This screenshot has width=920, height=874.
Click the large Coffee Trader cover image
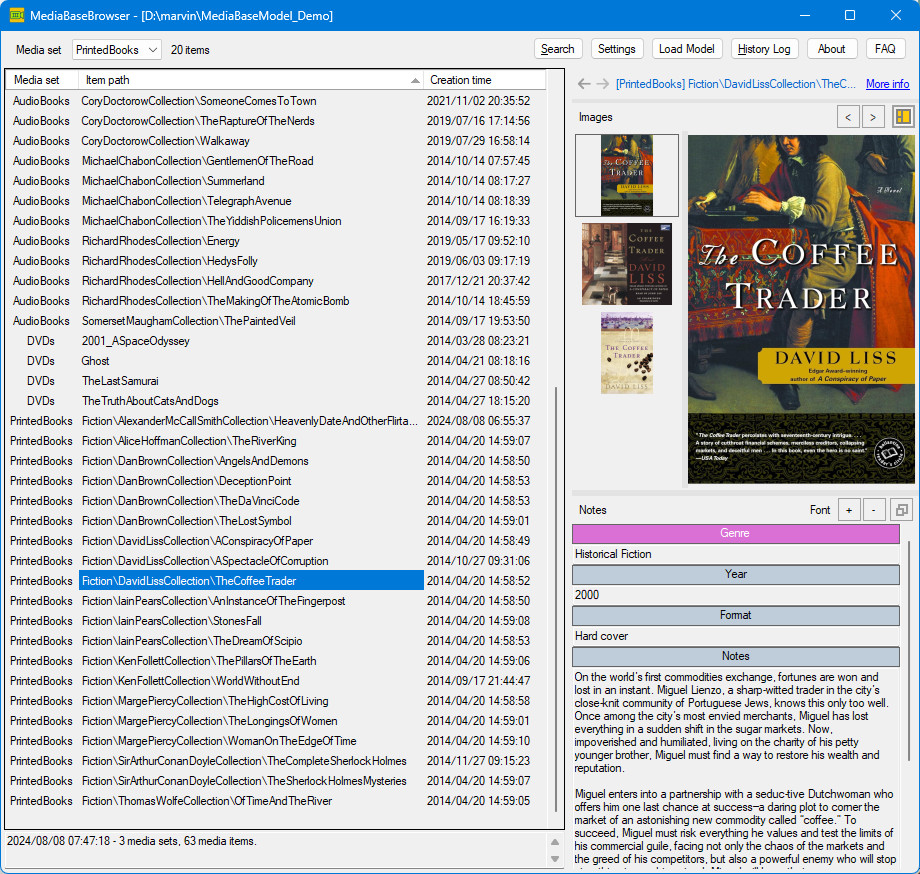pos(801,309)
